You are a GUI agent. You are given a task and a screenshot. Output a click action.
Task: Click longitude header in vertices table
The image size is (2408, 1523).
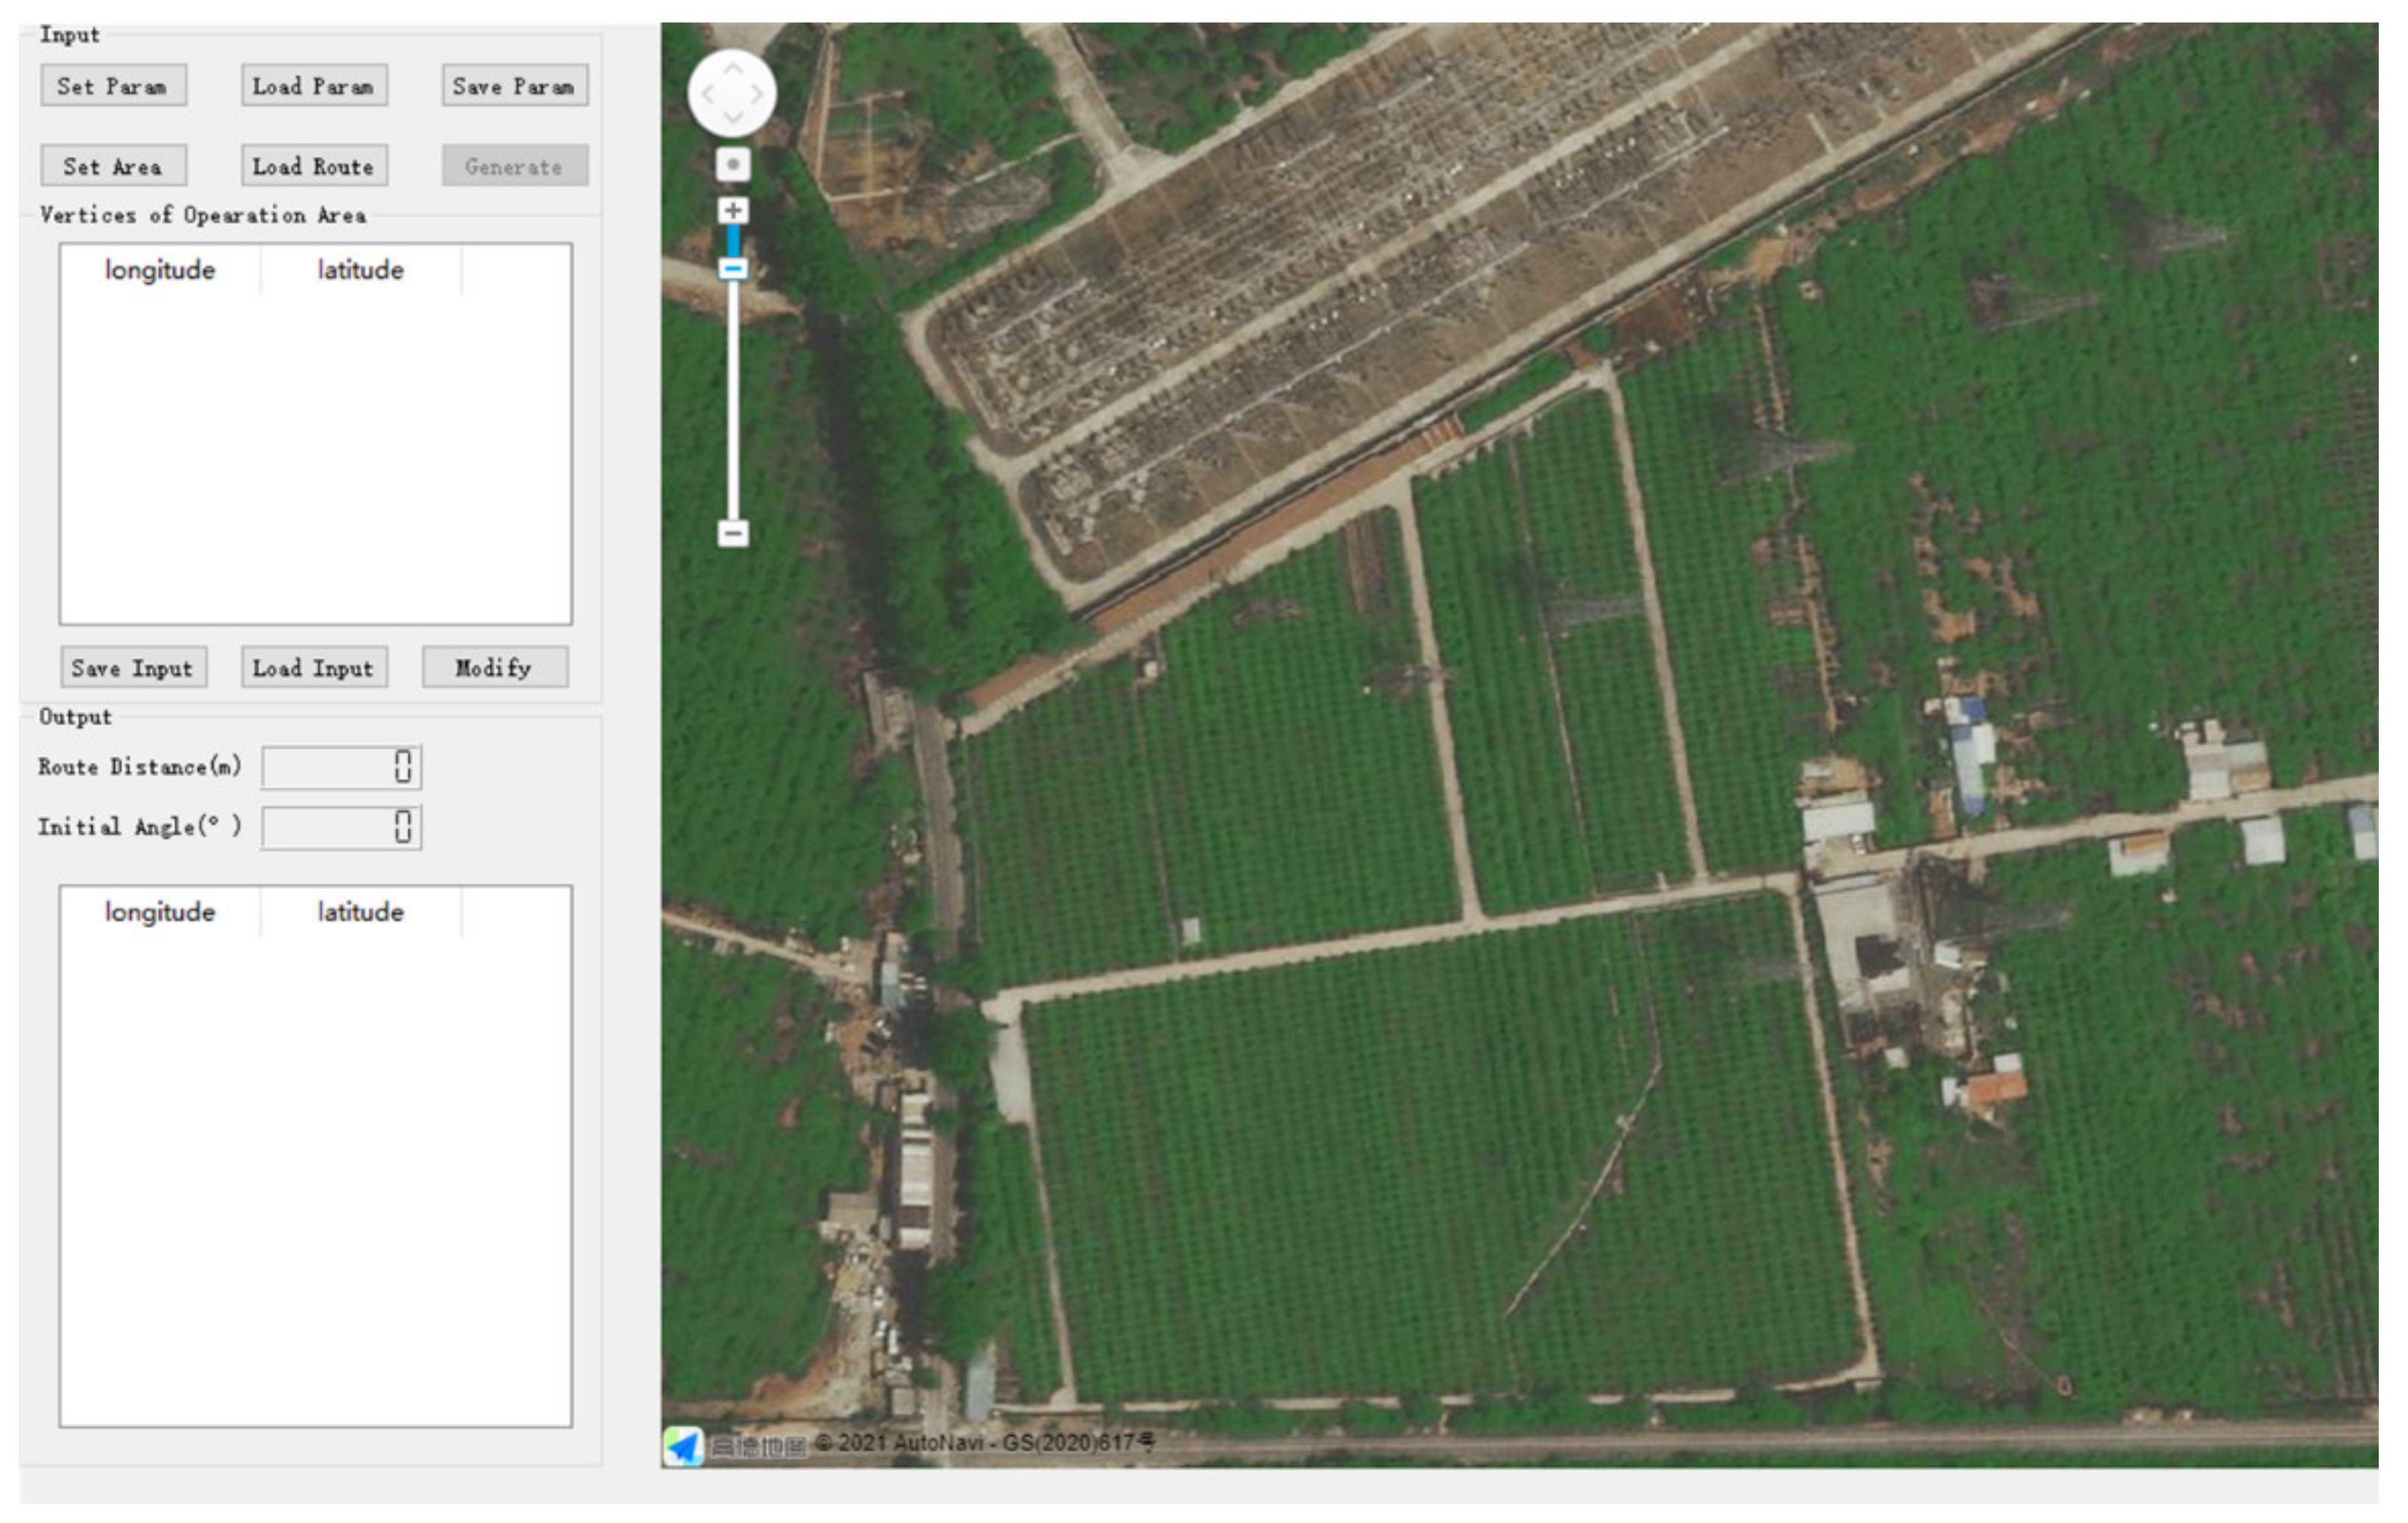tap(160, 270)
